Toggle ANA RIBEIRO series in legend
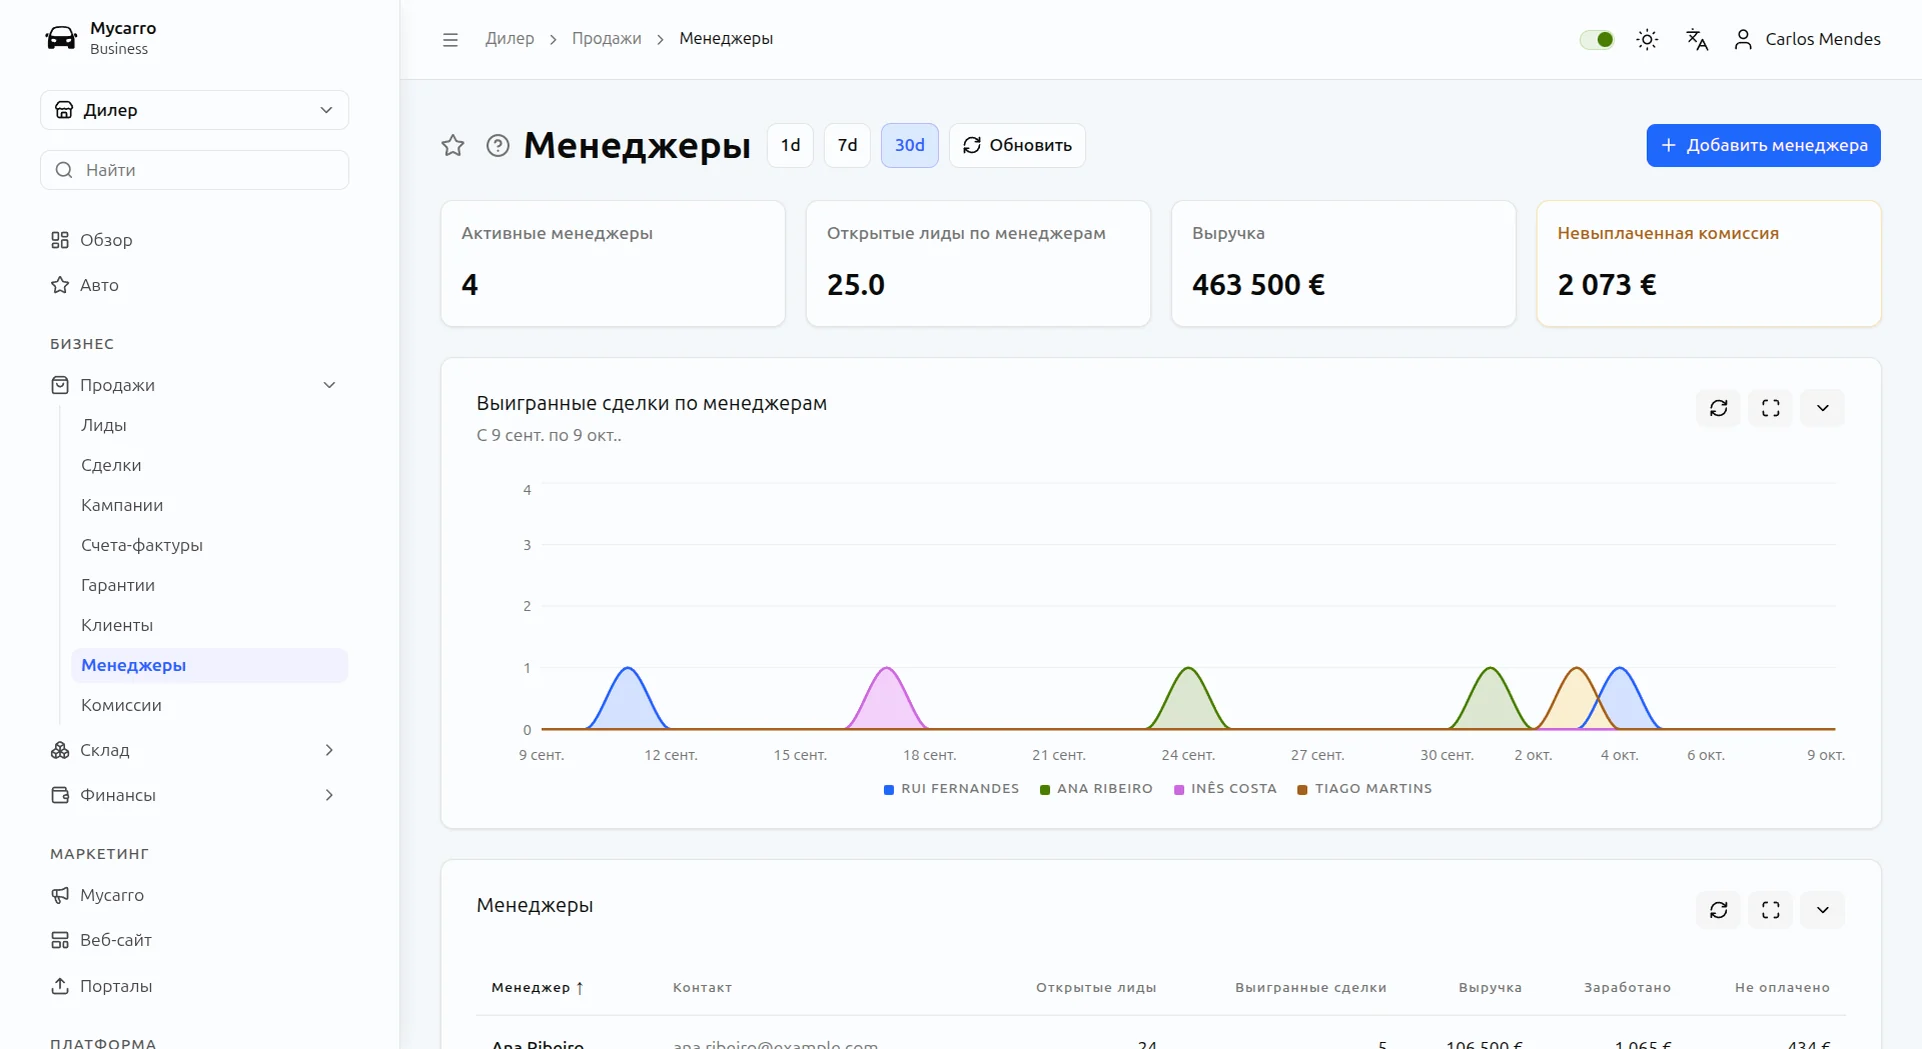 point(1096,789)
